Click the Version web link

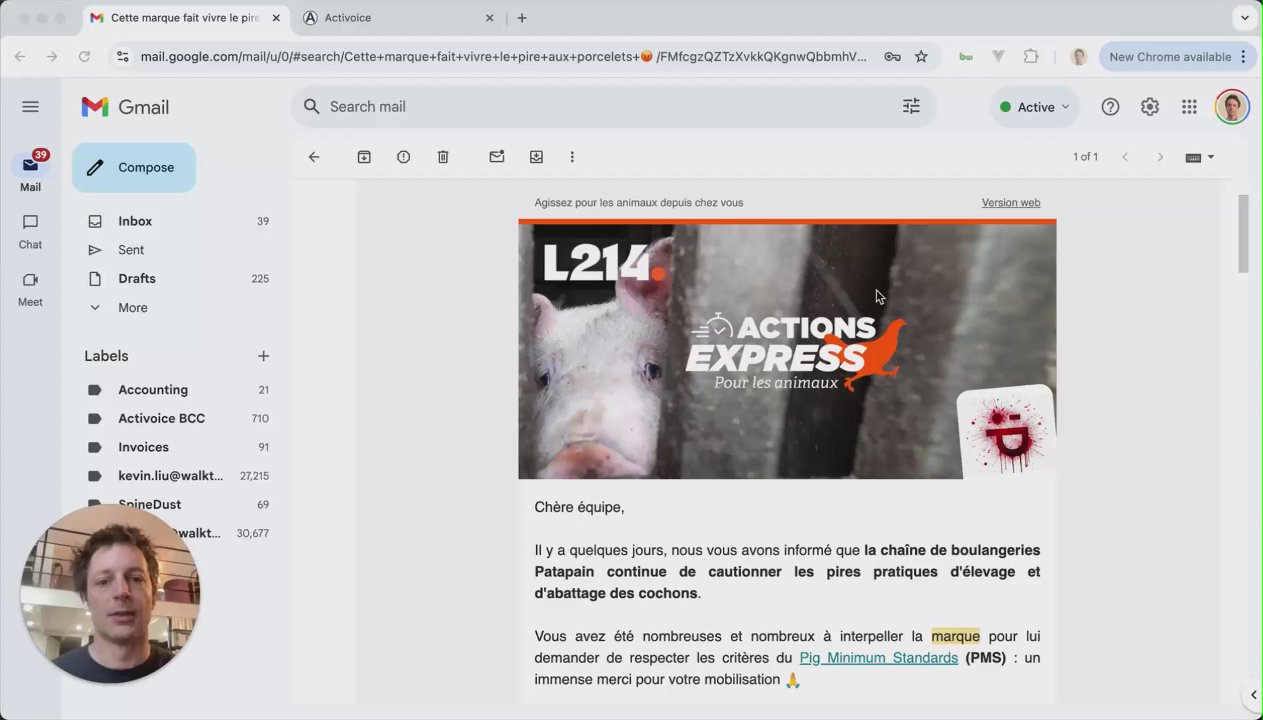pyautogui.click(x=1010, y=202)
